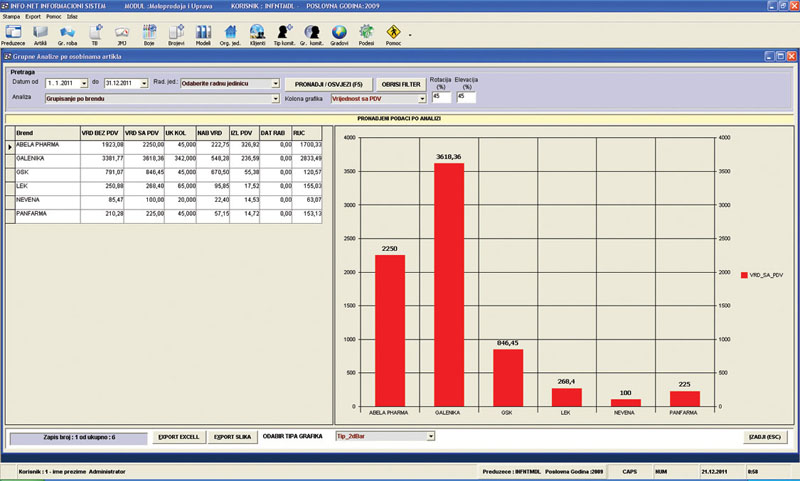The width and height of the screenshot is (800, 481).
Task: Click the Zapis broj record counter field
Action: 79,438
